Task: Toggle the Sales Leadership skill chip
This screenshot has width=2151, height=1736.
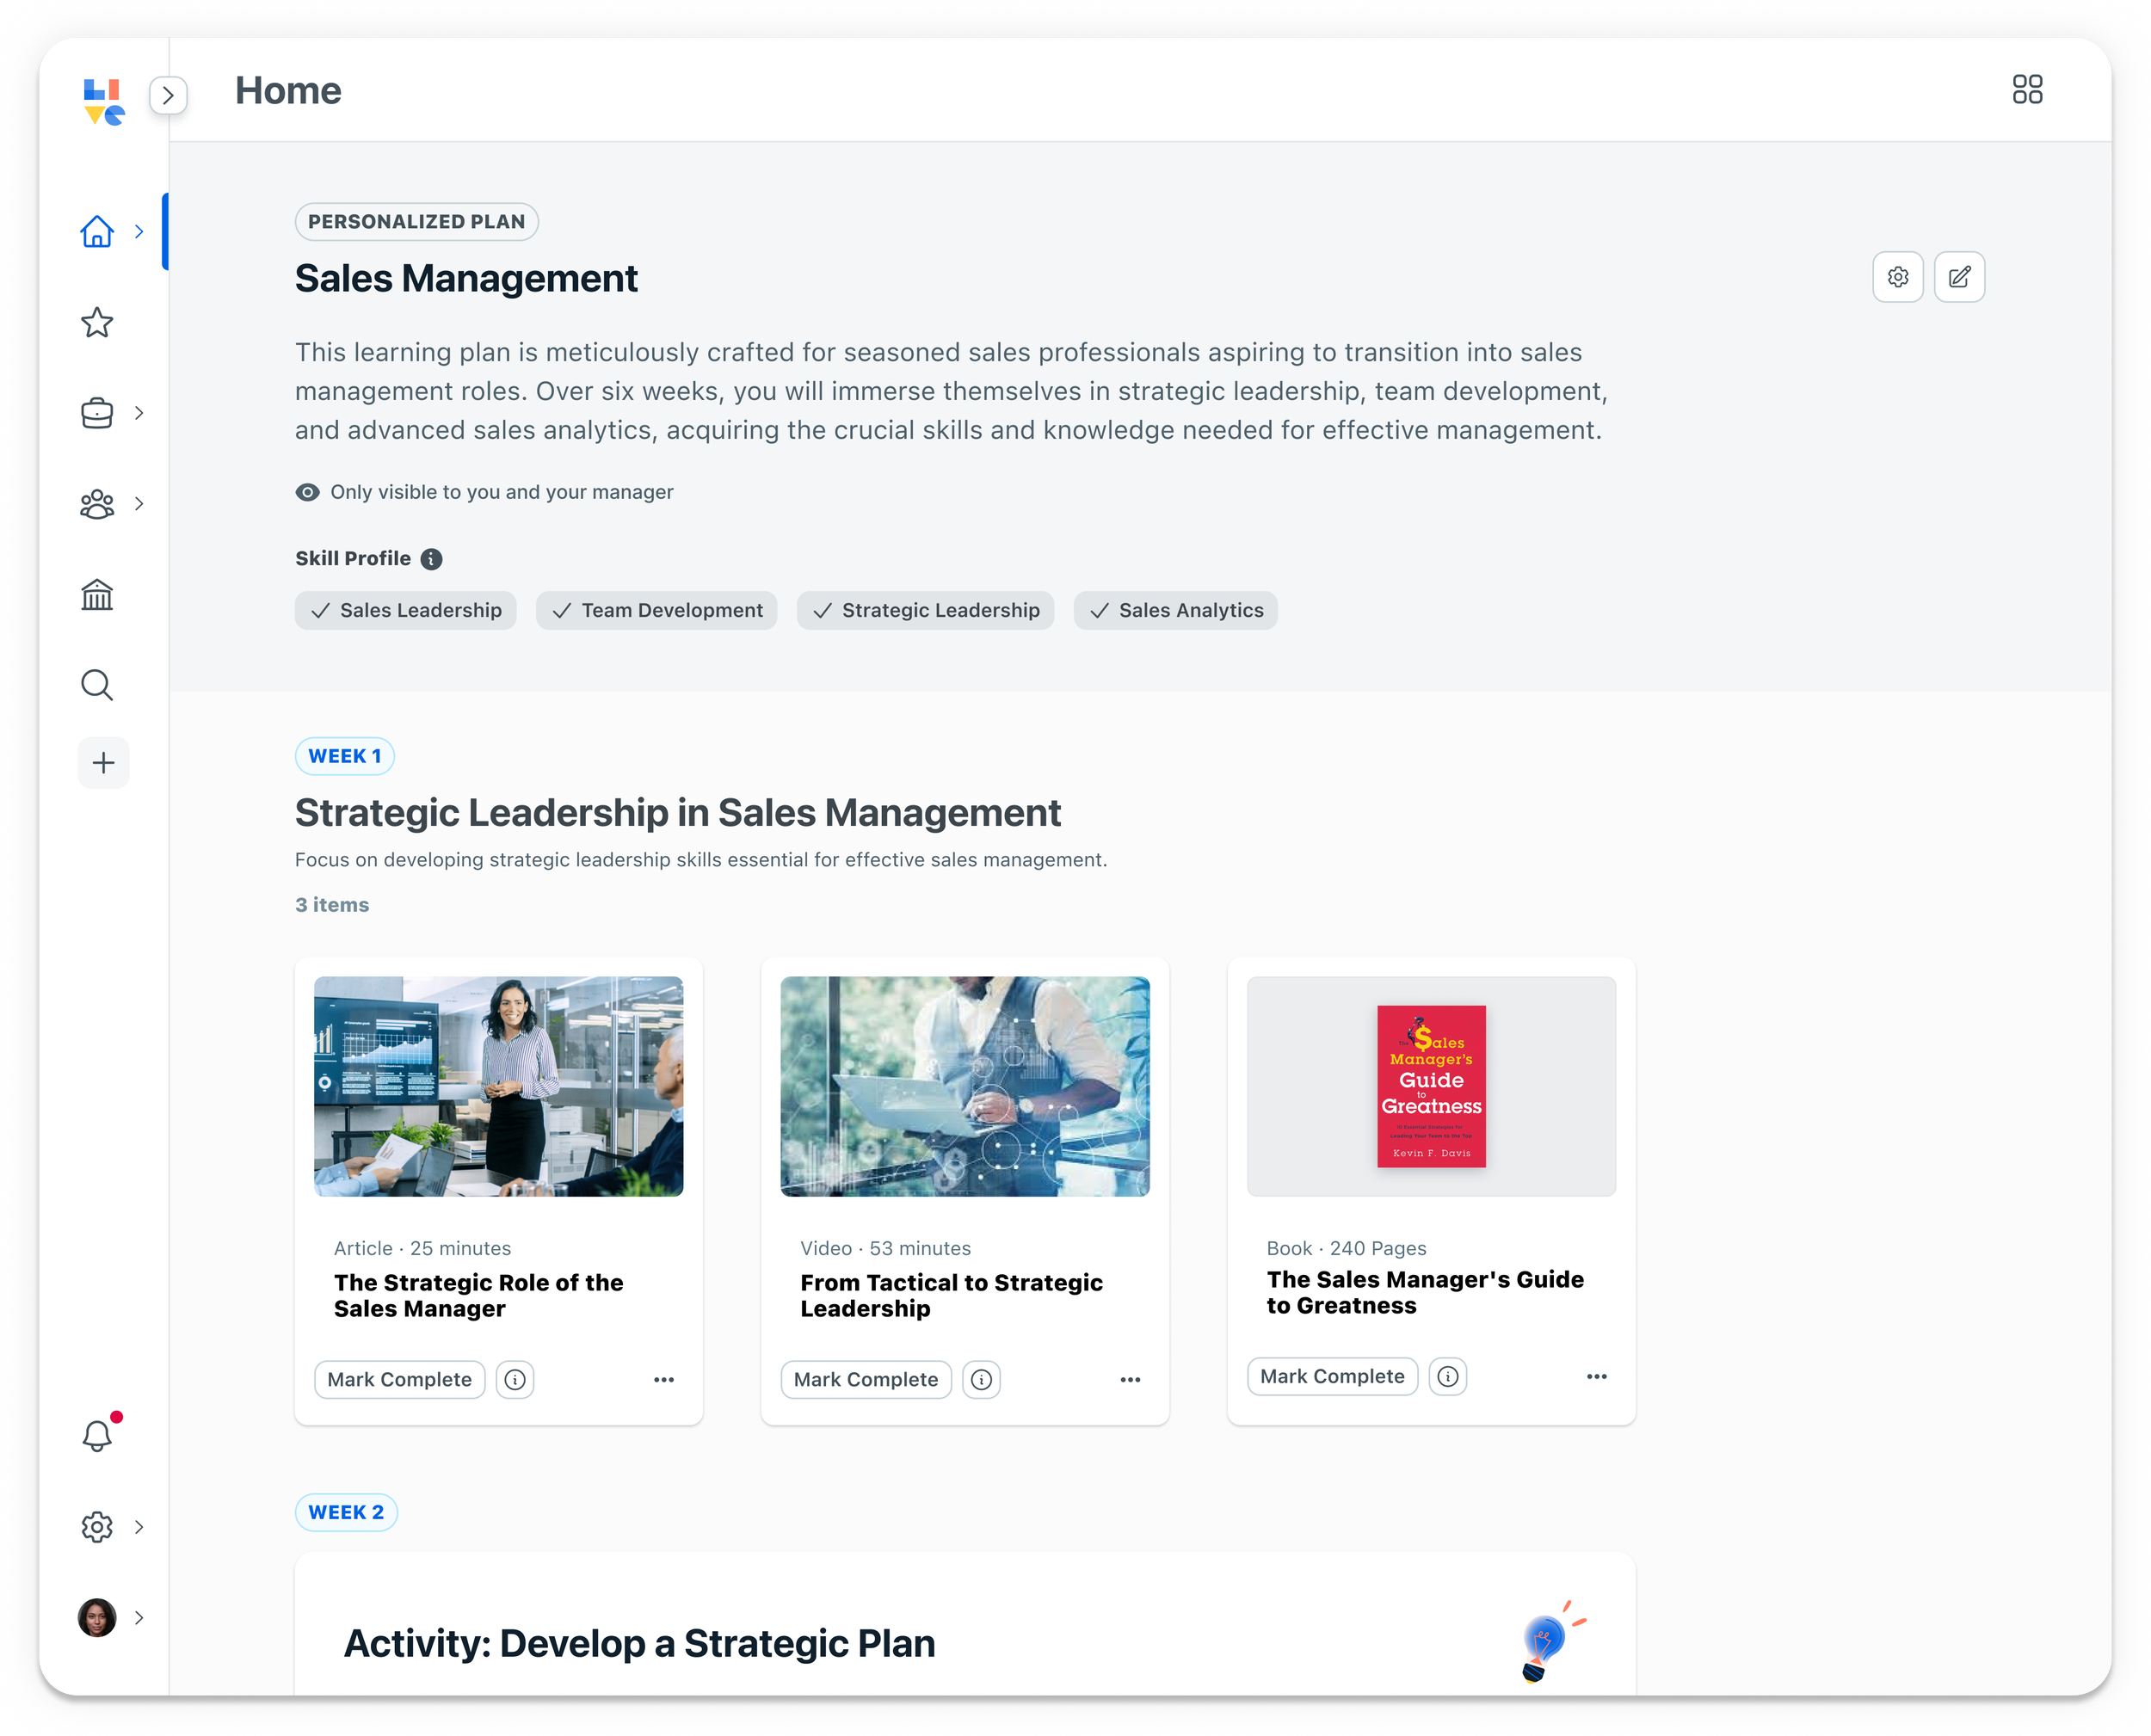Action: tap(406, 610)
